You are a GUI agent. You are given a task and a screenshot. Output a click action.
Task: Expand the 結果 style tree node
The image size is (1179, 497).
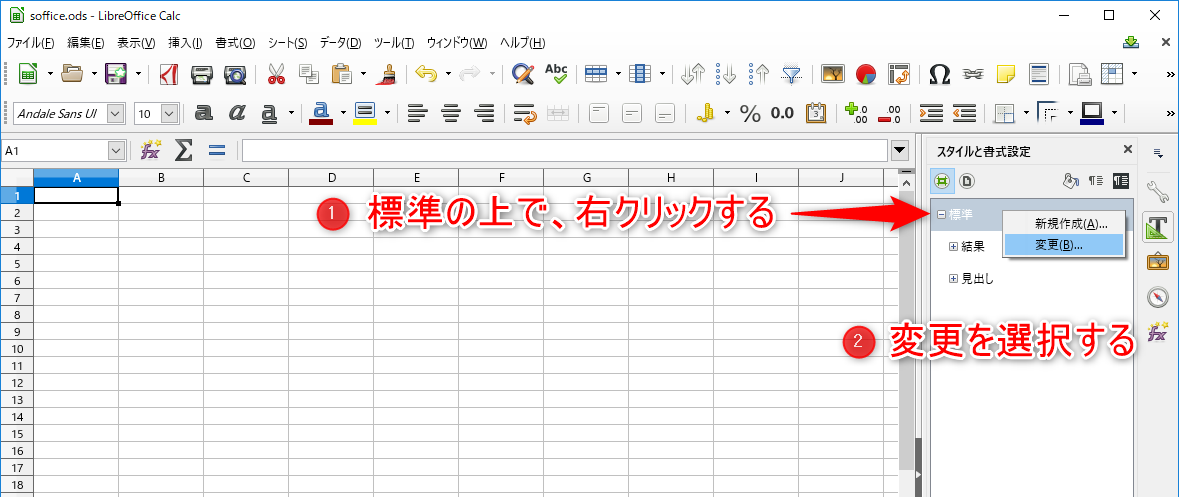click(953, 246)
